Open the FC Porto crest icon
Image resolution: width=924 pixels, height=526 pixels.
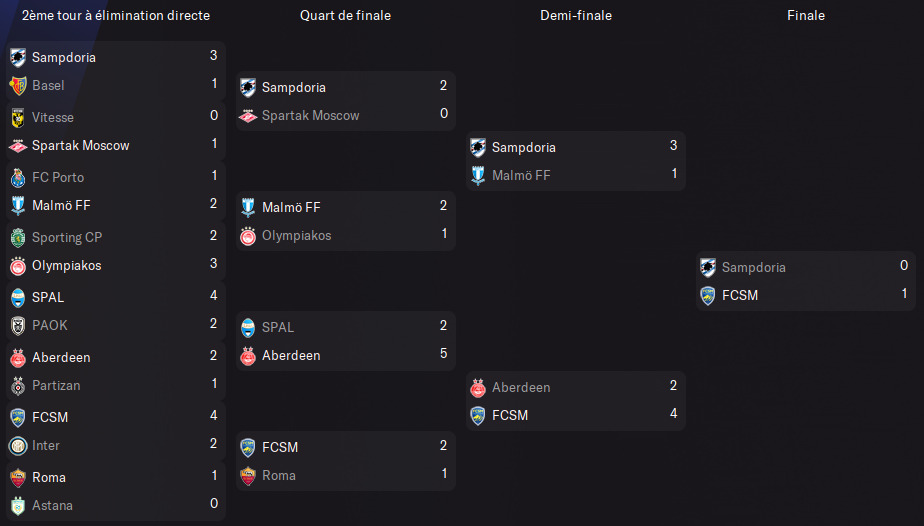[x=18, y=178]
